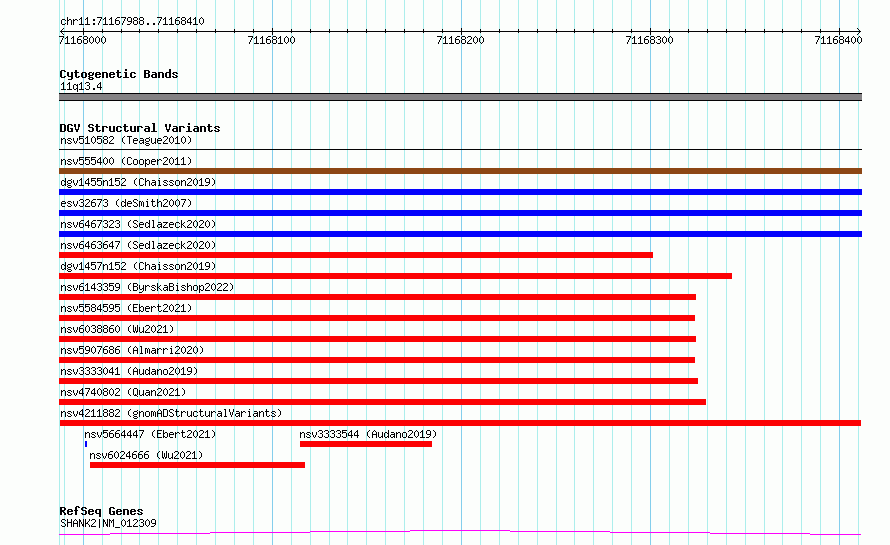Click the short red nsv6024666 variant bar
Screen dimensions: 890x545
tap(198, 465)
